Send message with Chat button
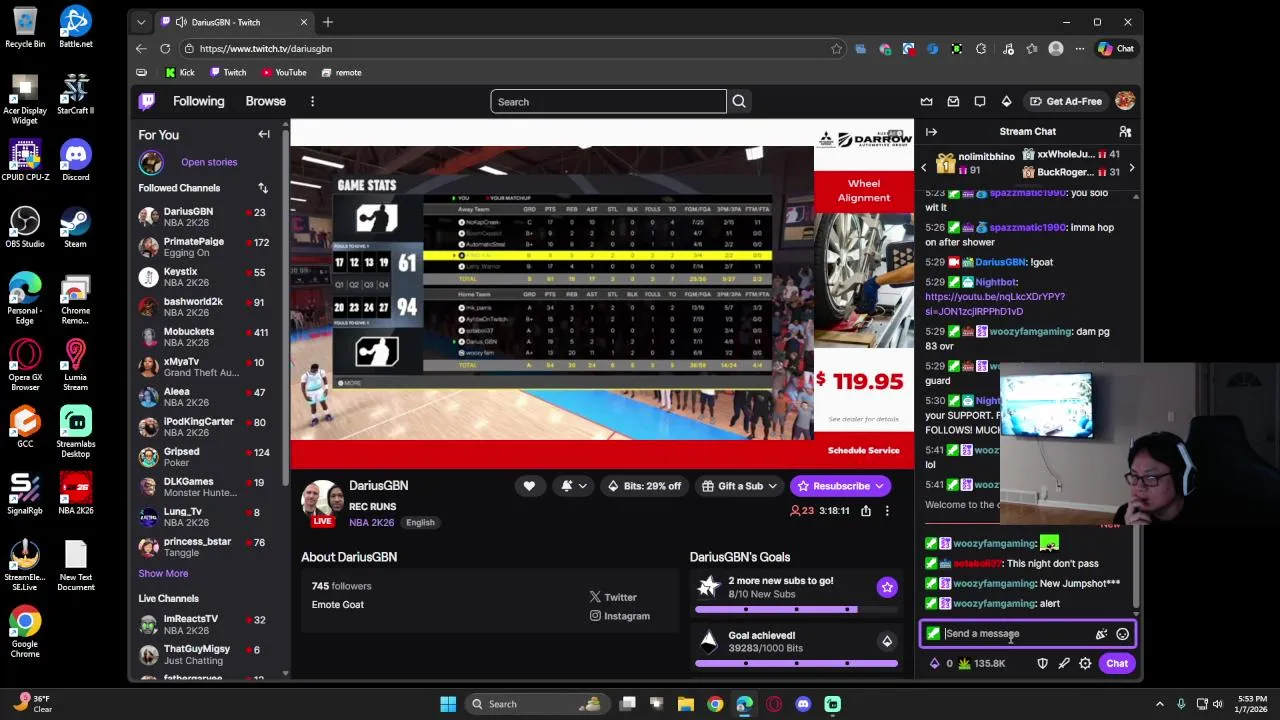The image size is (1280, 720). (x=1117, y=663)
